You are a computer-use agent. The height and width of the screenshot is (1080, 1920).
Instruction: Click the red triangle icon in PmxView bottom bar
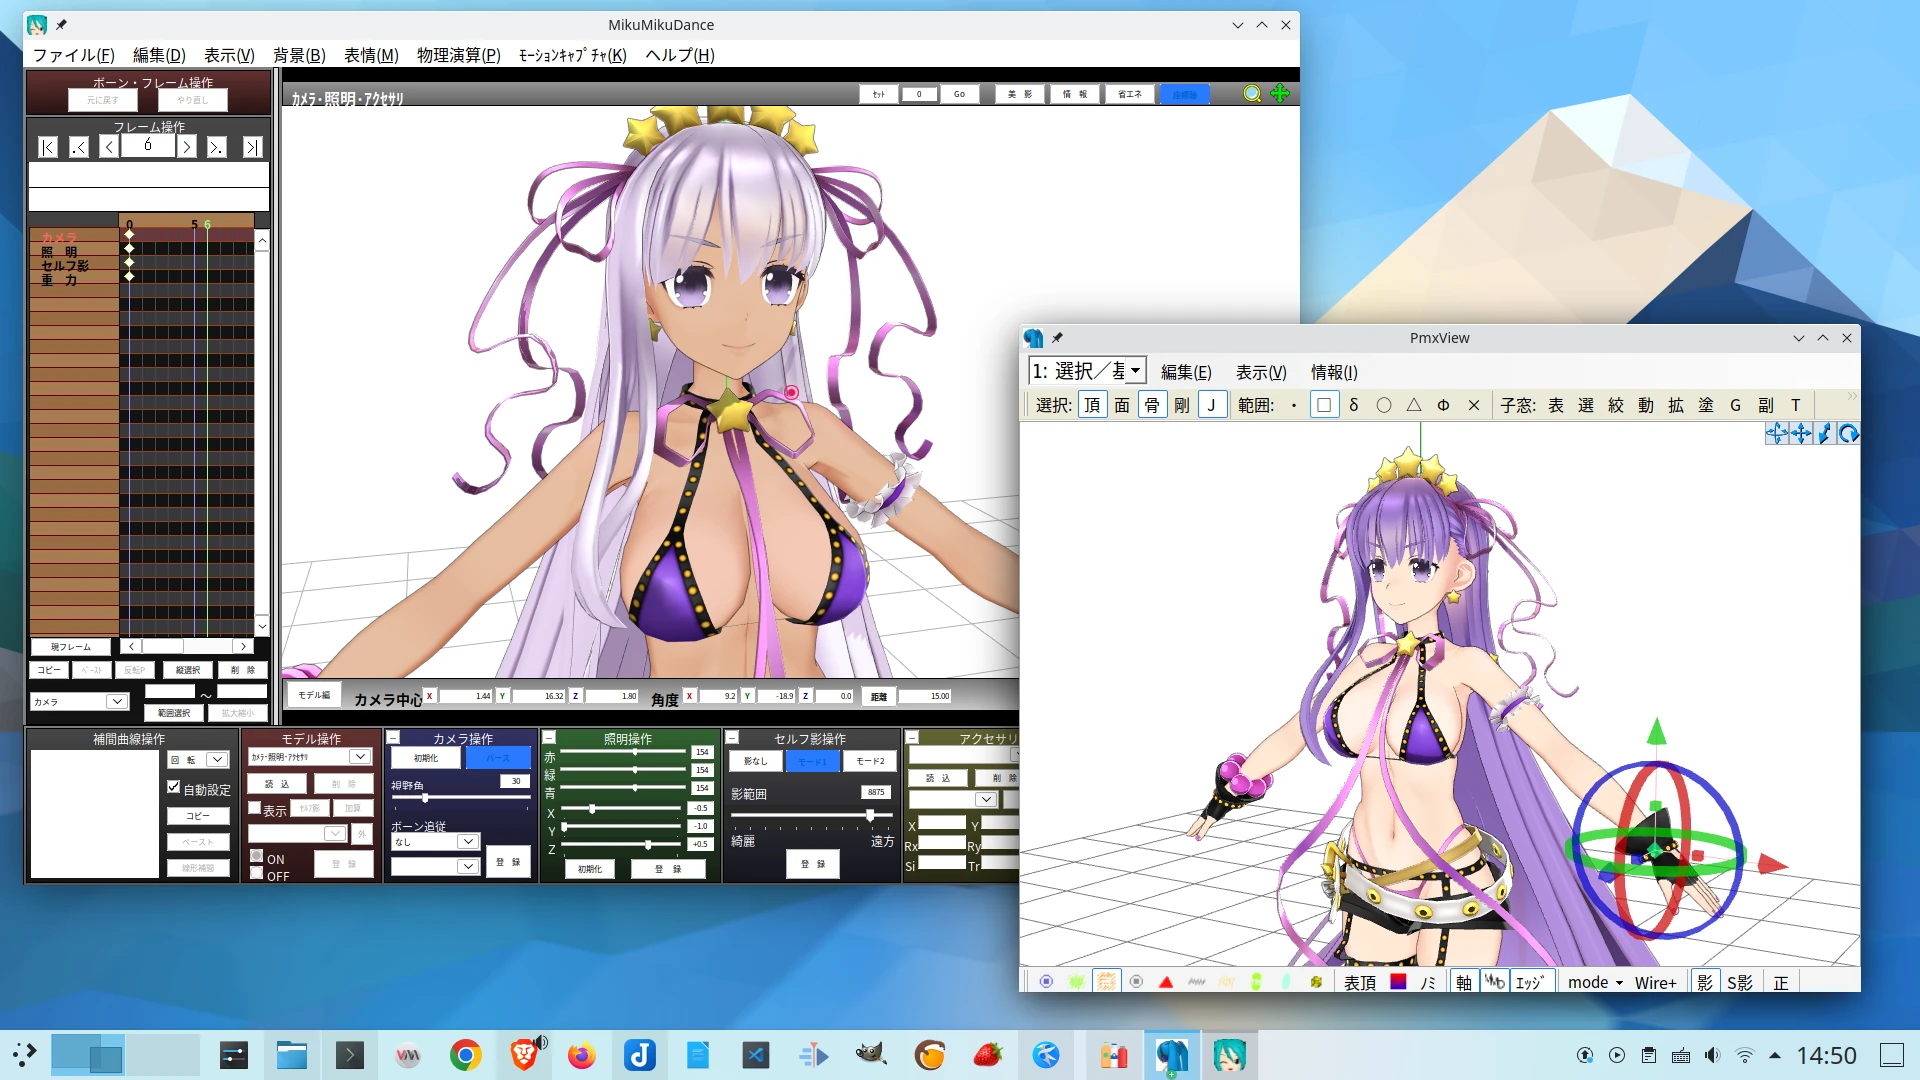click(1166, 983)
